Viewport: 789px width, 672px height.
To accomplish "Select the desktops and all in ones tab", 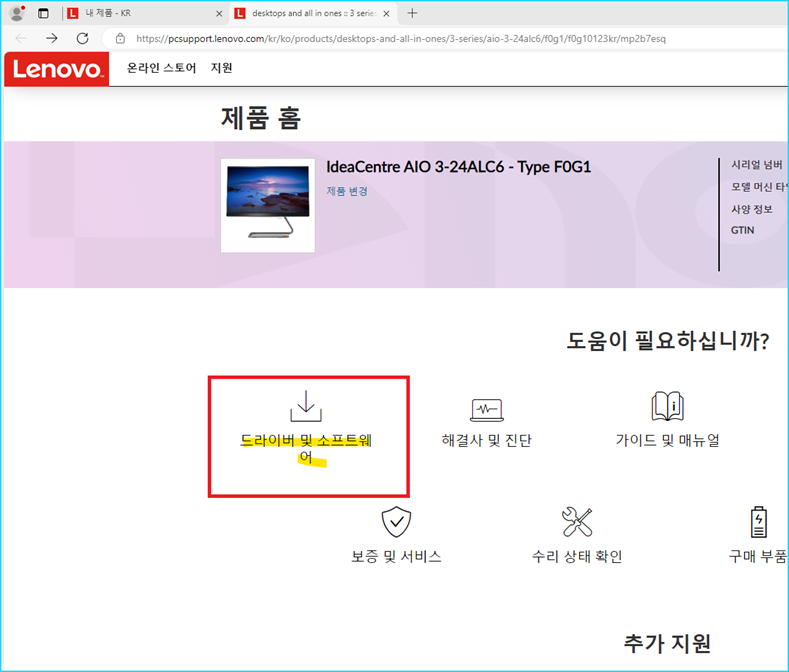I will (x=313, y=13).
